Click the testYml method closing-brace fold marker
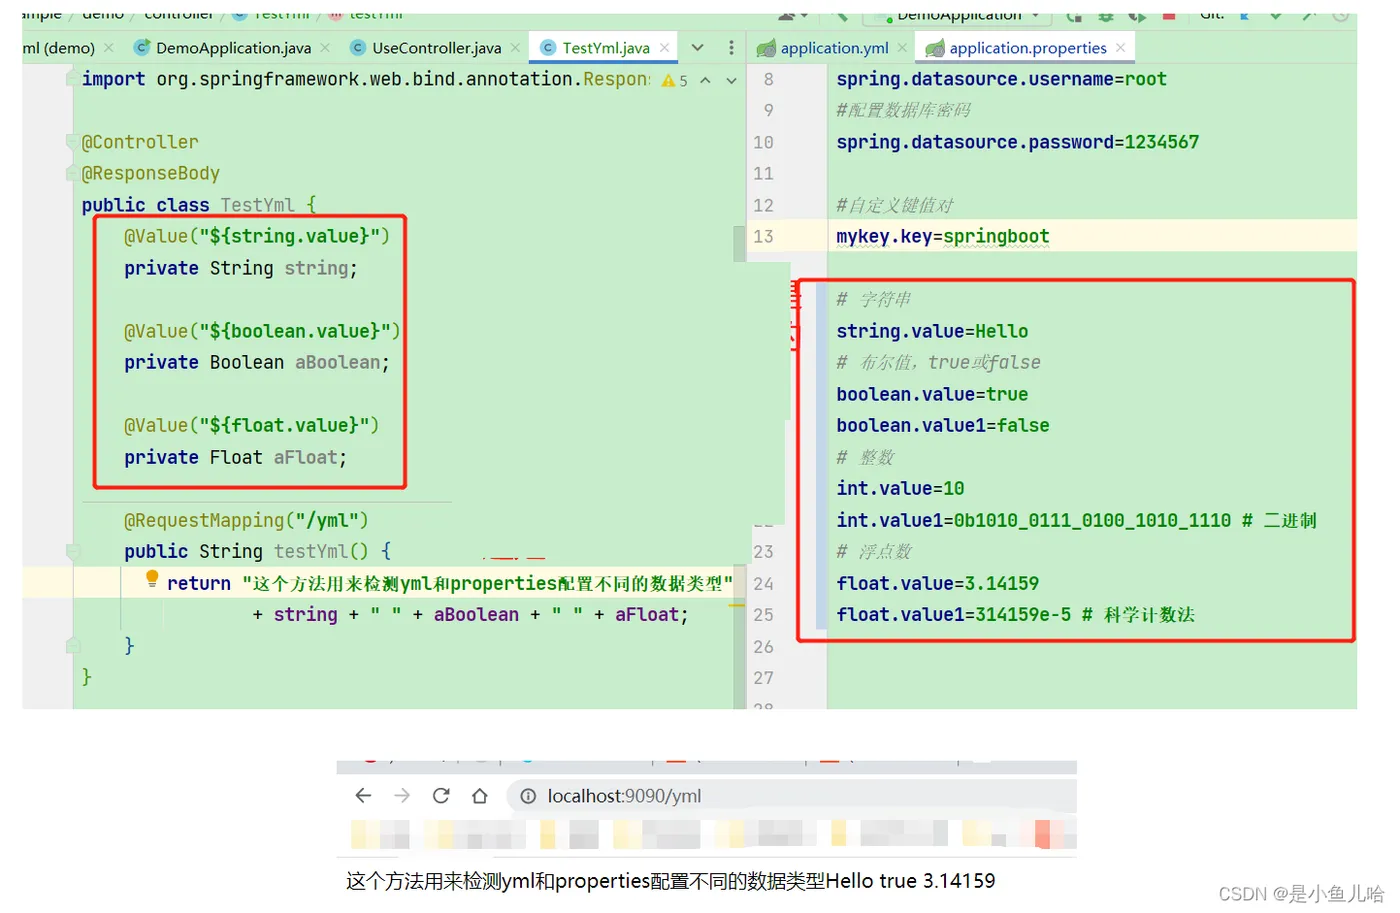This screenshot has width=1400, height=913. click(73, 646)
